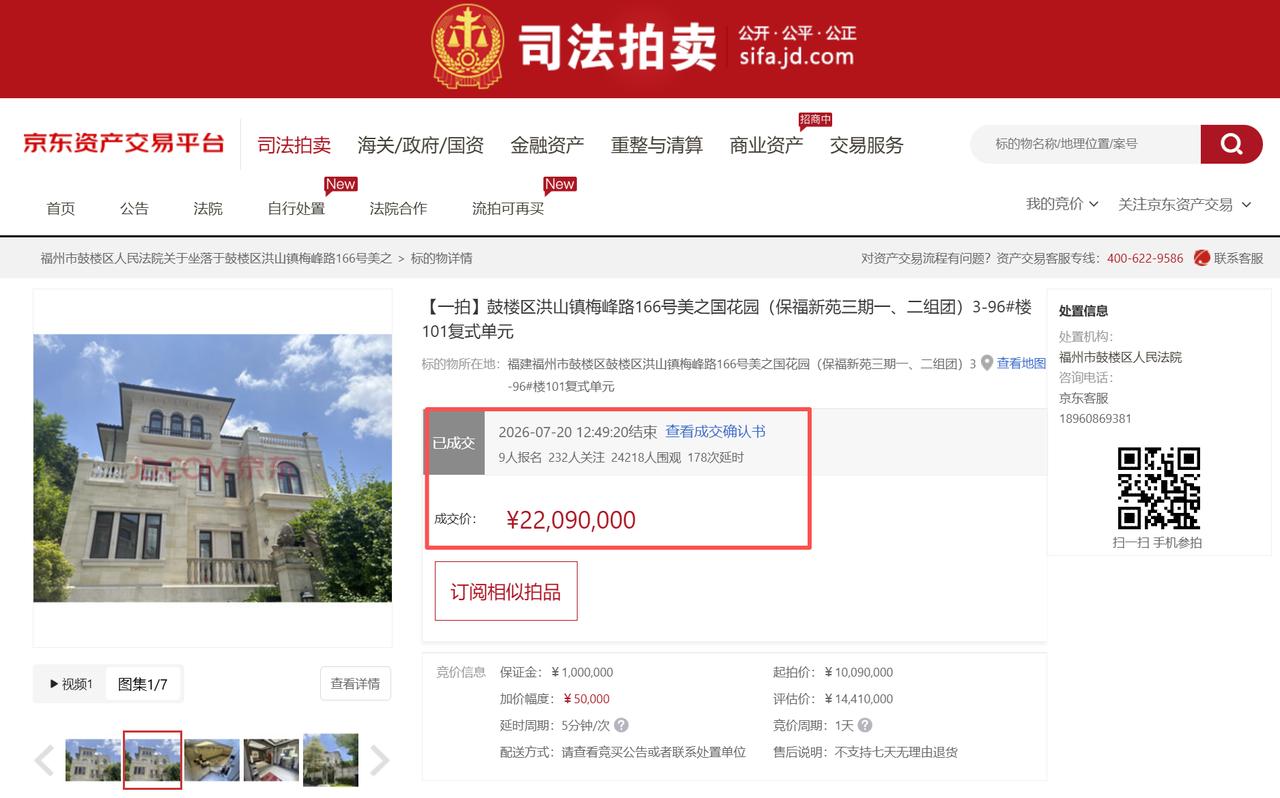Screen dimensions: 1280x798
Task: Click 福州市鼓楼区人民法院 in 处置信息
Action: click(1120, 357)
